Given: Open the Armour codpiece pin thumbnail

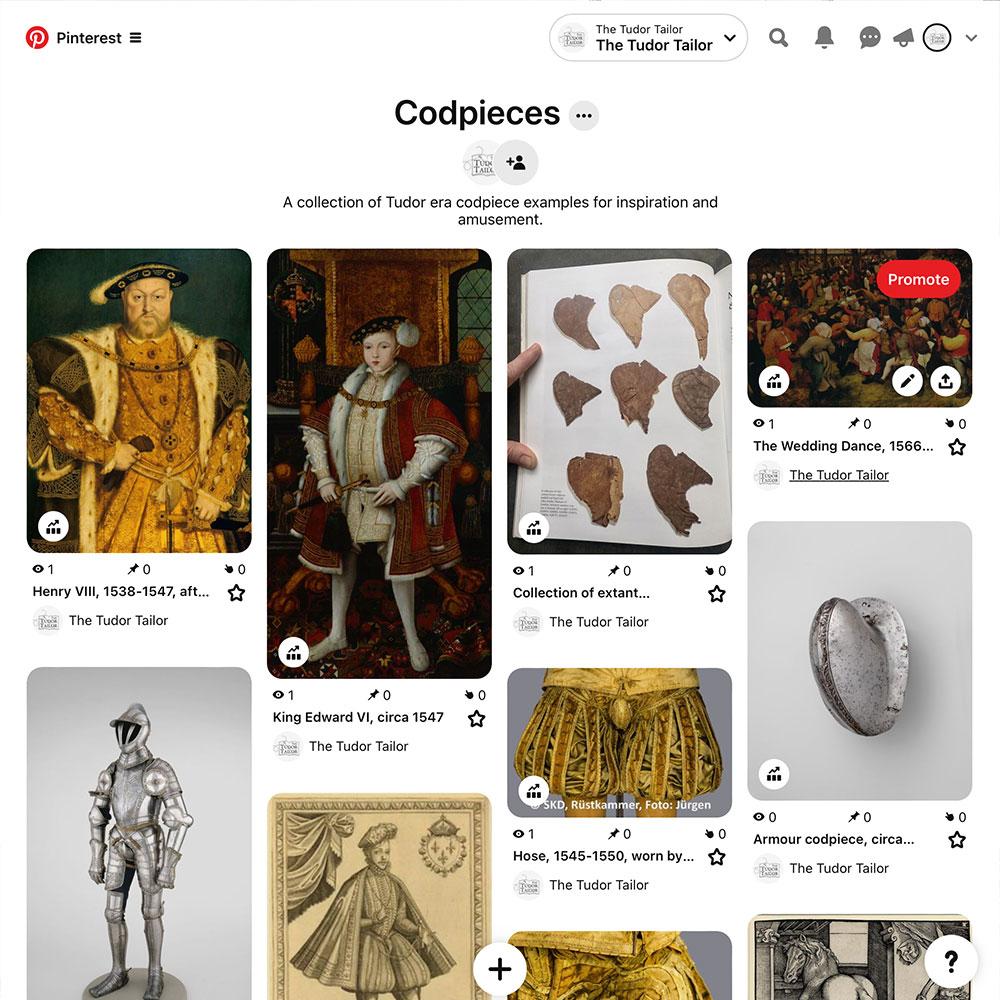Looking at the screenshot, I should [860, 661].
